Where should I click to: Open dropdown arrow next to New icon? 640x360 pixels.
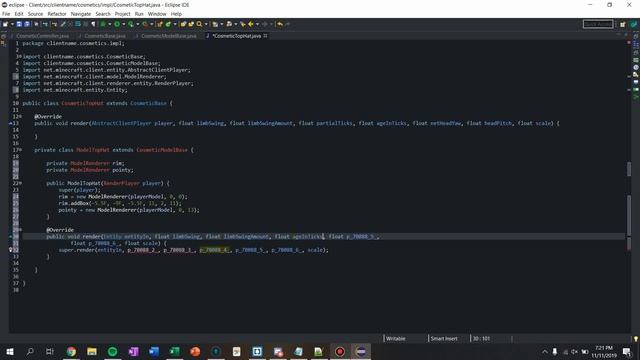pyautogui.click(x=12, y=24)
